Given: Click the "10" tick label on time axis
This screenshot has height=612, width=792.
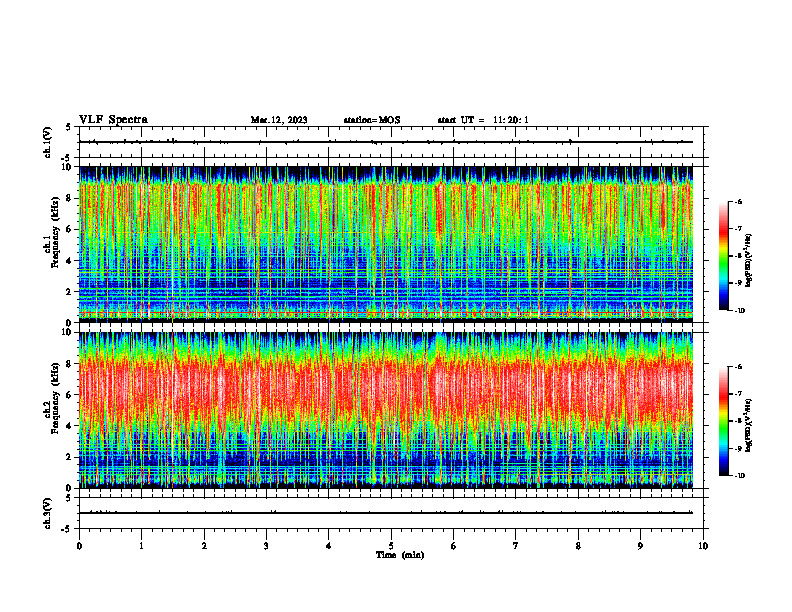Looking at the screenshot, I should pos(703,546).
